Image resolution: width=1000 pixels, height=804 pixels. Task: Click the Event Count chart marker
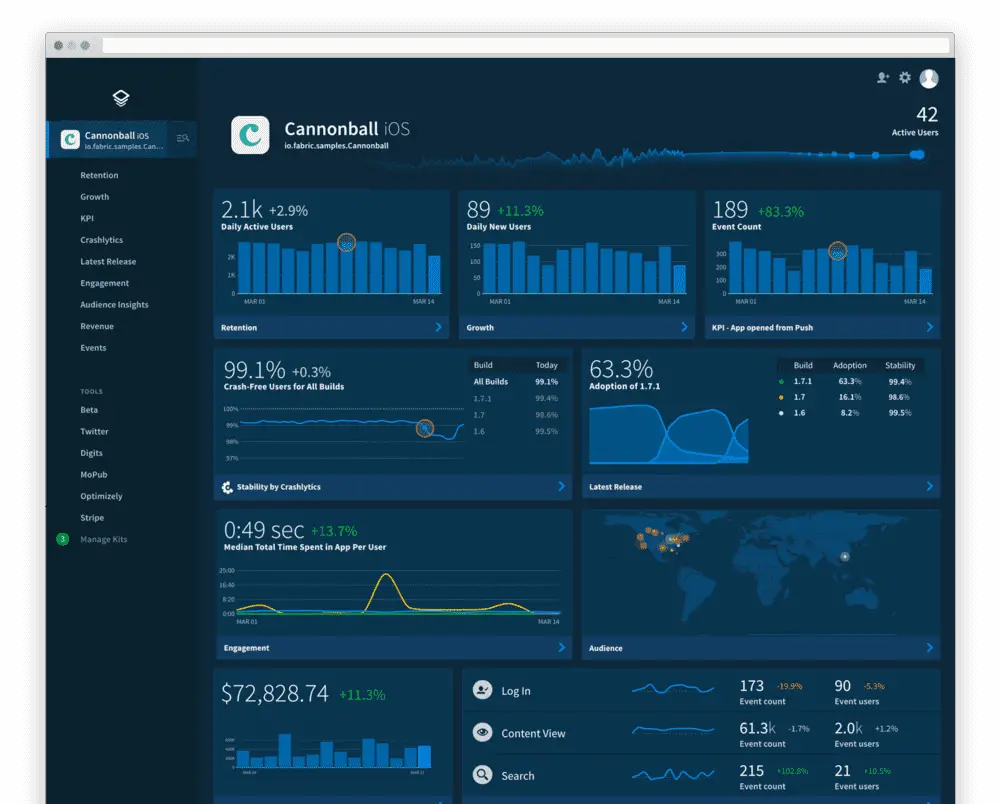pyautogui.click(x=837, y=251)
